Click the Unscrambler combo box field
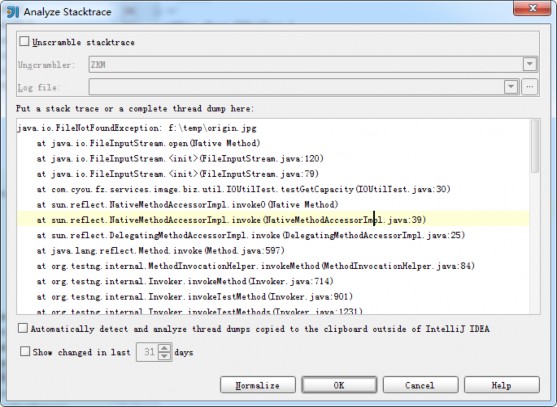Screen dimensions: 557x407 (313, 64)
